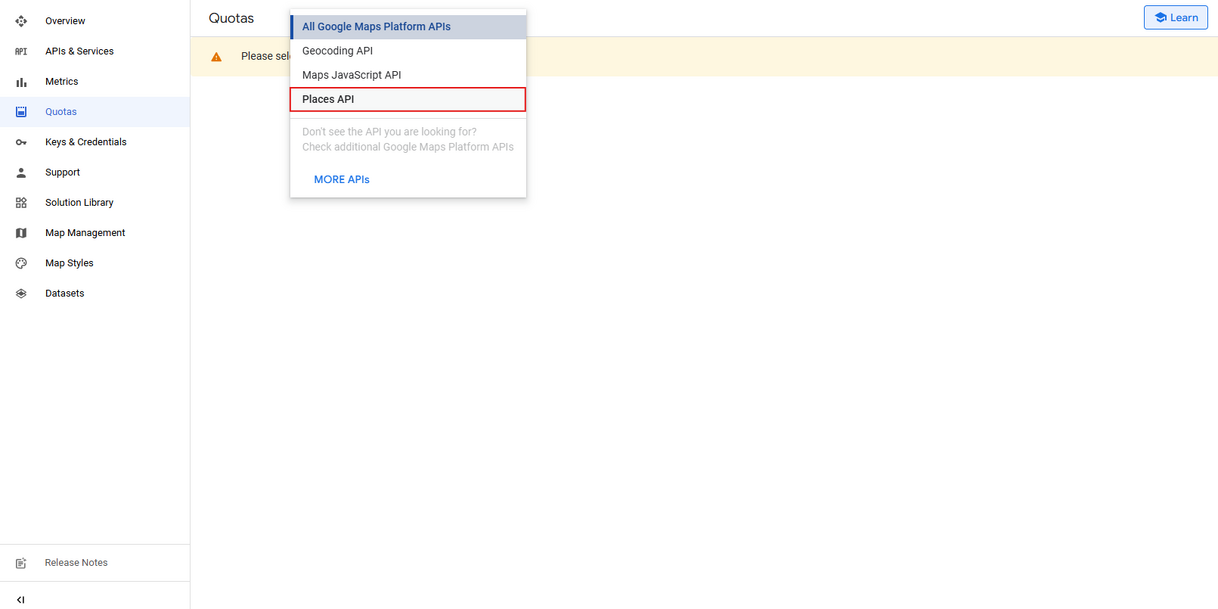Click the Learn button
The image size is (1218, 609).
tap(1176, 17)
